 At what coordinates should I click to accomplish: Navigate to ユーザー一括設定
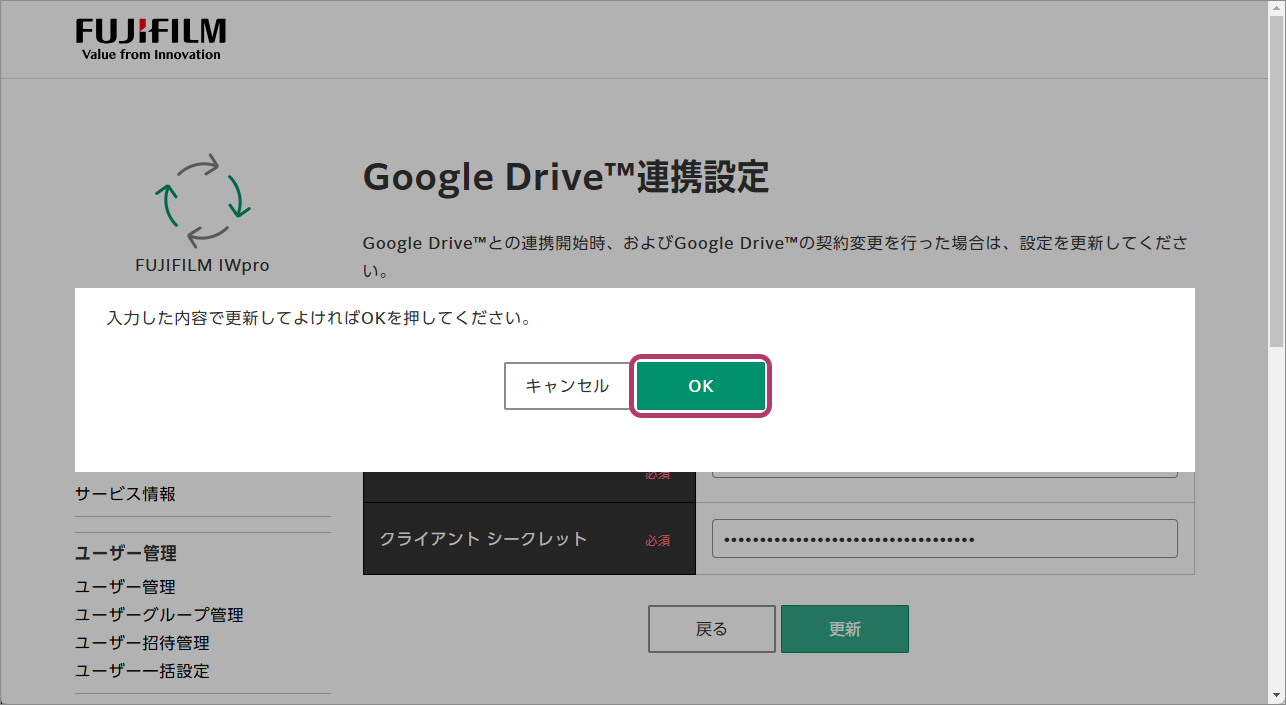[142, 671]
